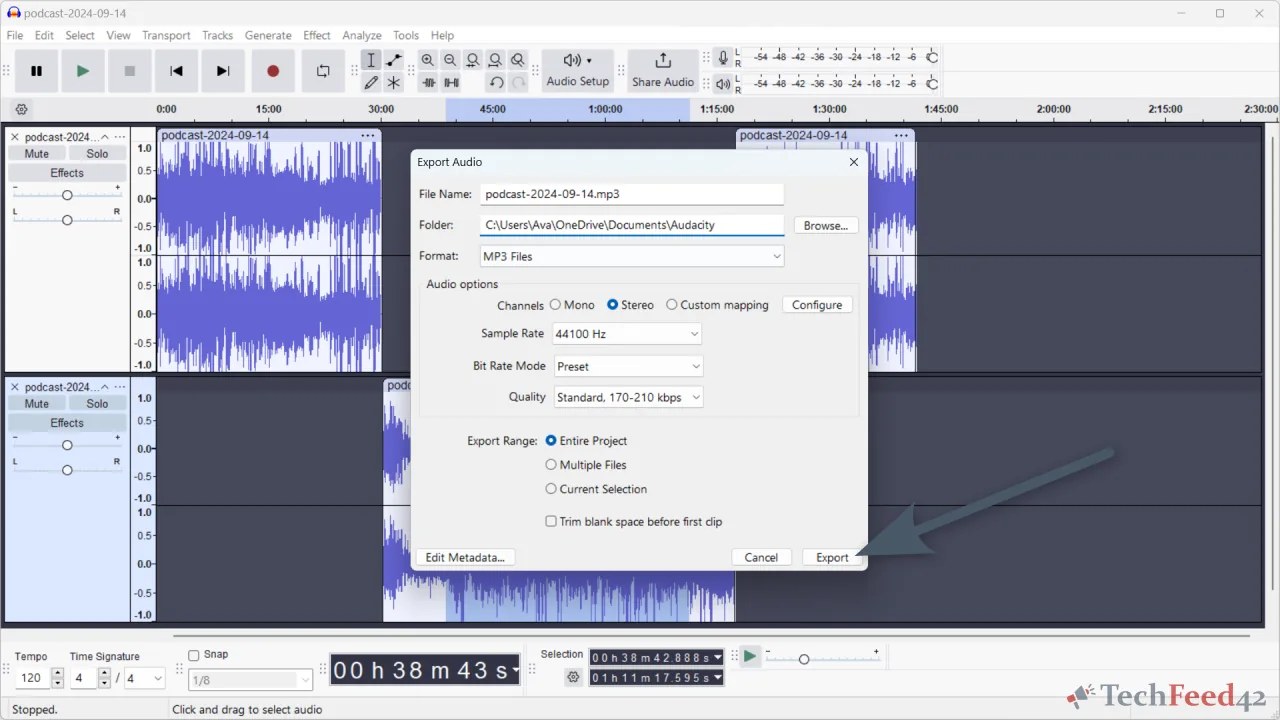Click the Zoom Toggle icon
The image size is (1280, 720).
coord(517,60)
